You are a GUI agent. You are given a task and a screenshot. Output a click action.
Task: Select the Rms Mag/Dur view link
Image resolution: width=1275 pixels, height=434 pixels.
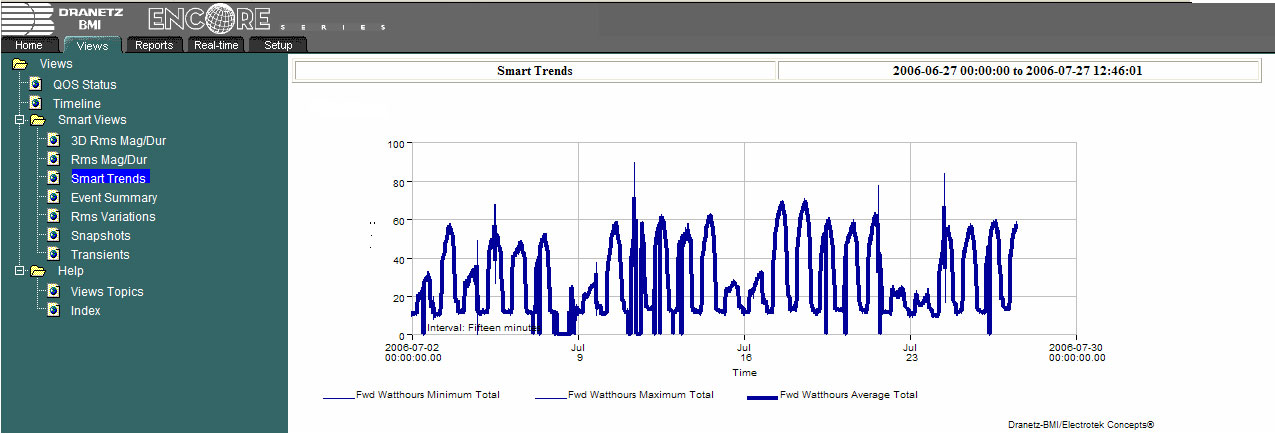[x=109, y=160]
